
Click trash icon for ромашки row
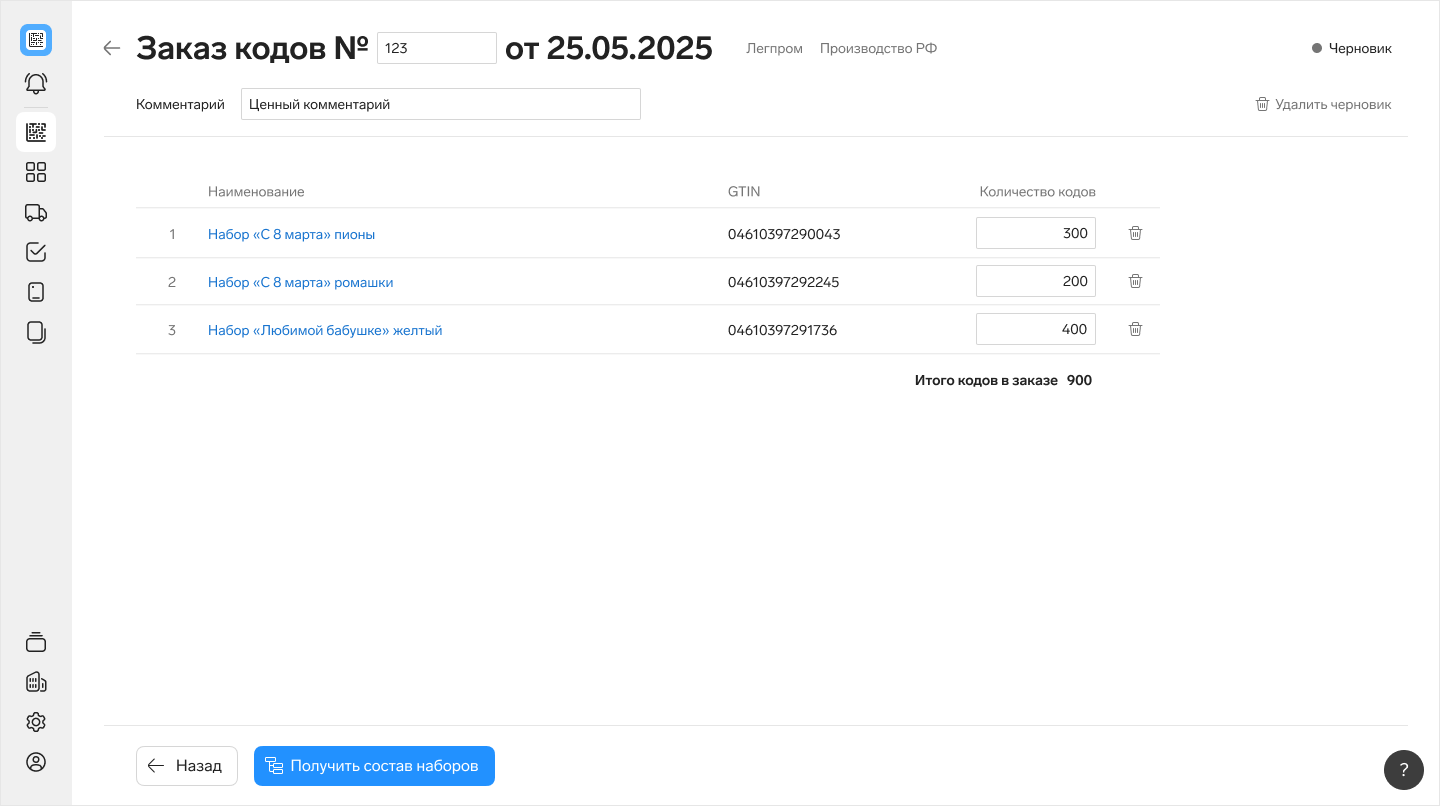(x=1135, y=281)
